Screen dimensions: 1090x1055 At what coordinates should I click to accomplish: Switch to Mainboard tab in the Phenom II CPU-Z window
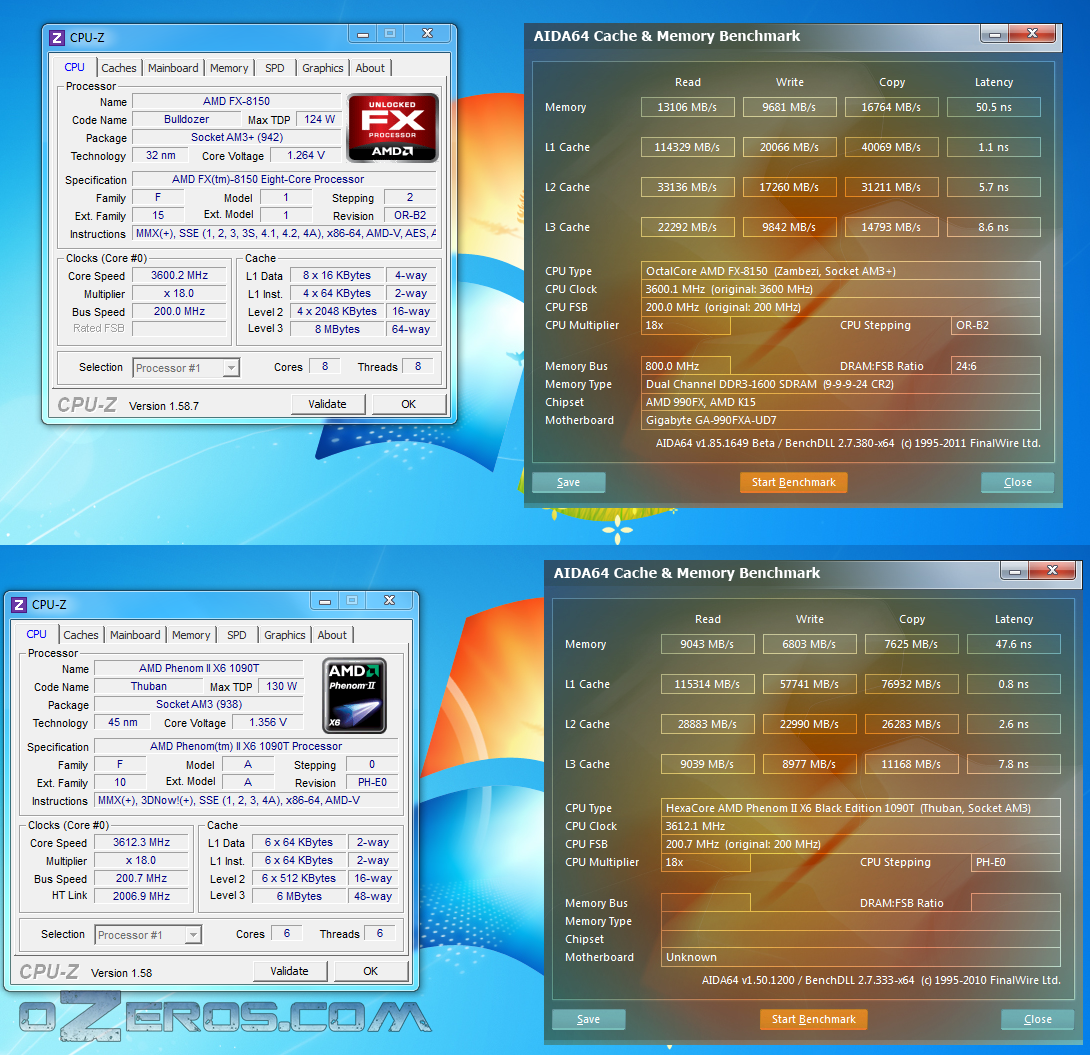pyautogui.click(x=135, y=635)
